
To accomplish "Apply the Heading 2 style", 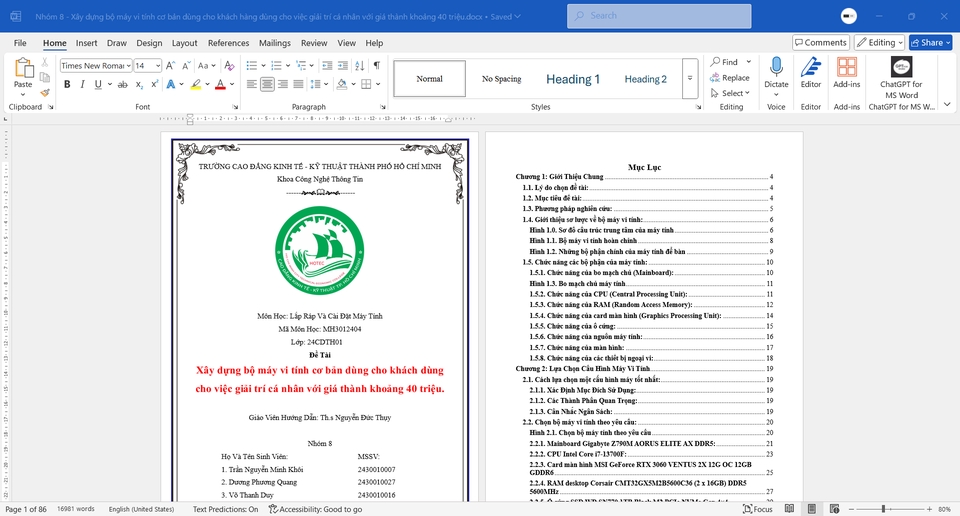I will [645, 79].
